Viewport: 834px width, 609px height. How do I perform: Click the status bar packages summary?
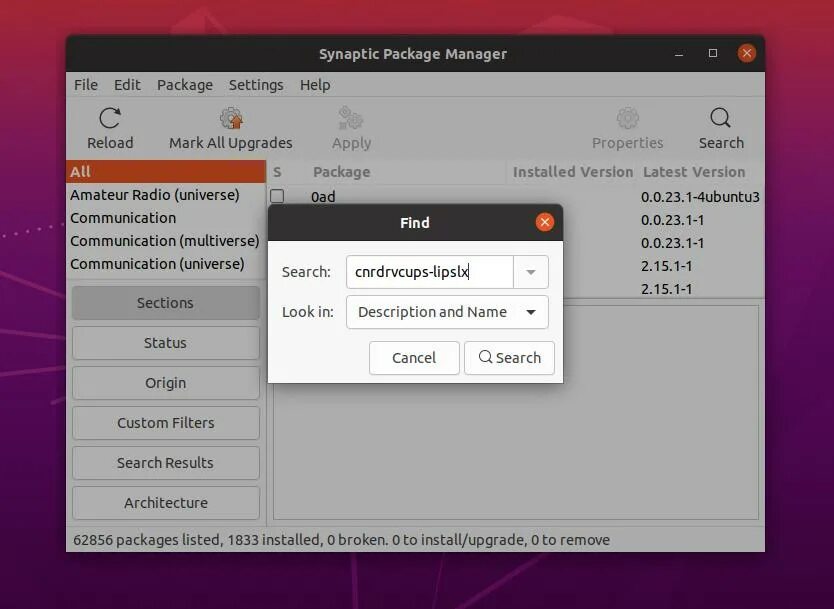pos(341,540)
